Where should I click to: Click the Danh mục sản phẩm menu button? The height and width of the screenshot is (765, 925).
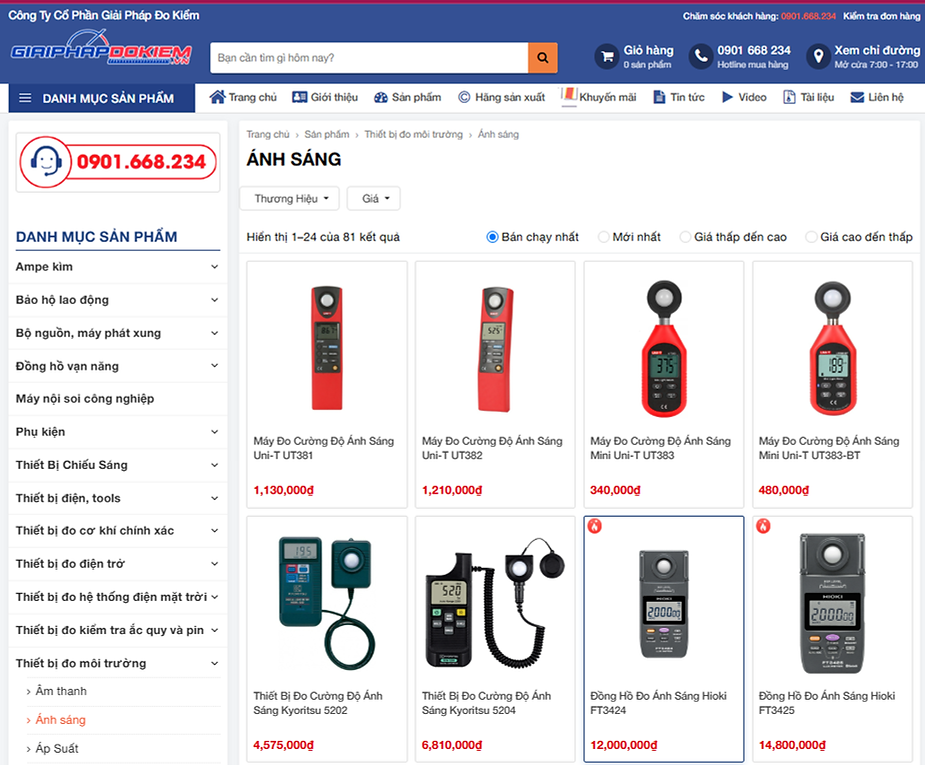(x=101, y=98)
